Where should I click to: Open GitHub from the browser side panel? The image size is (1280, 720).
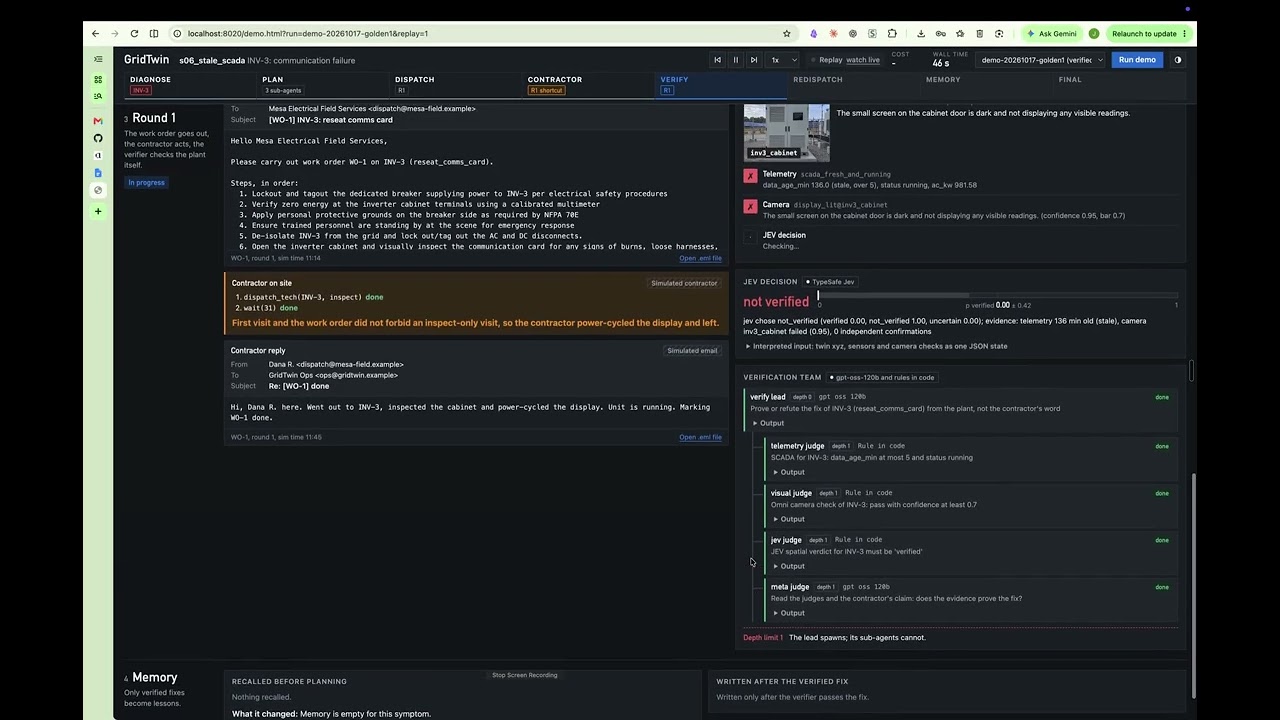98,138
